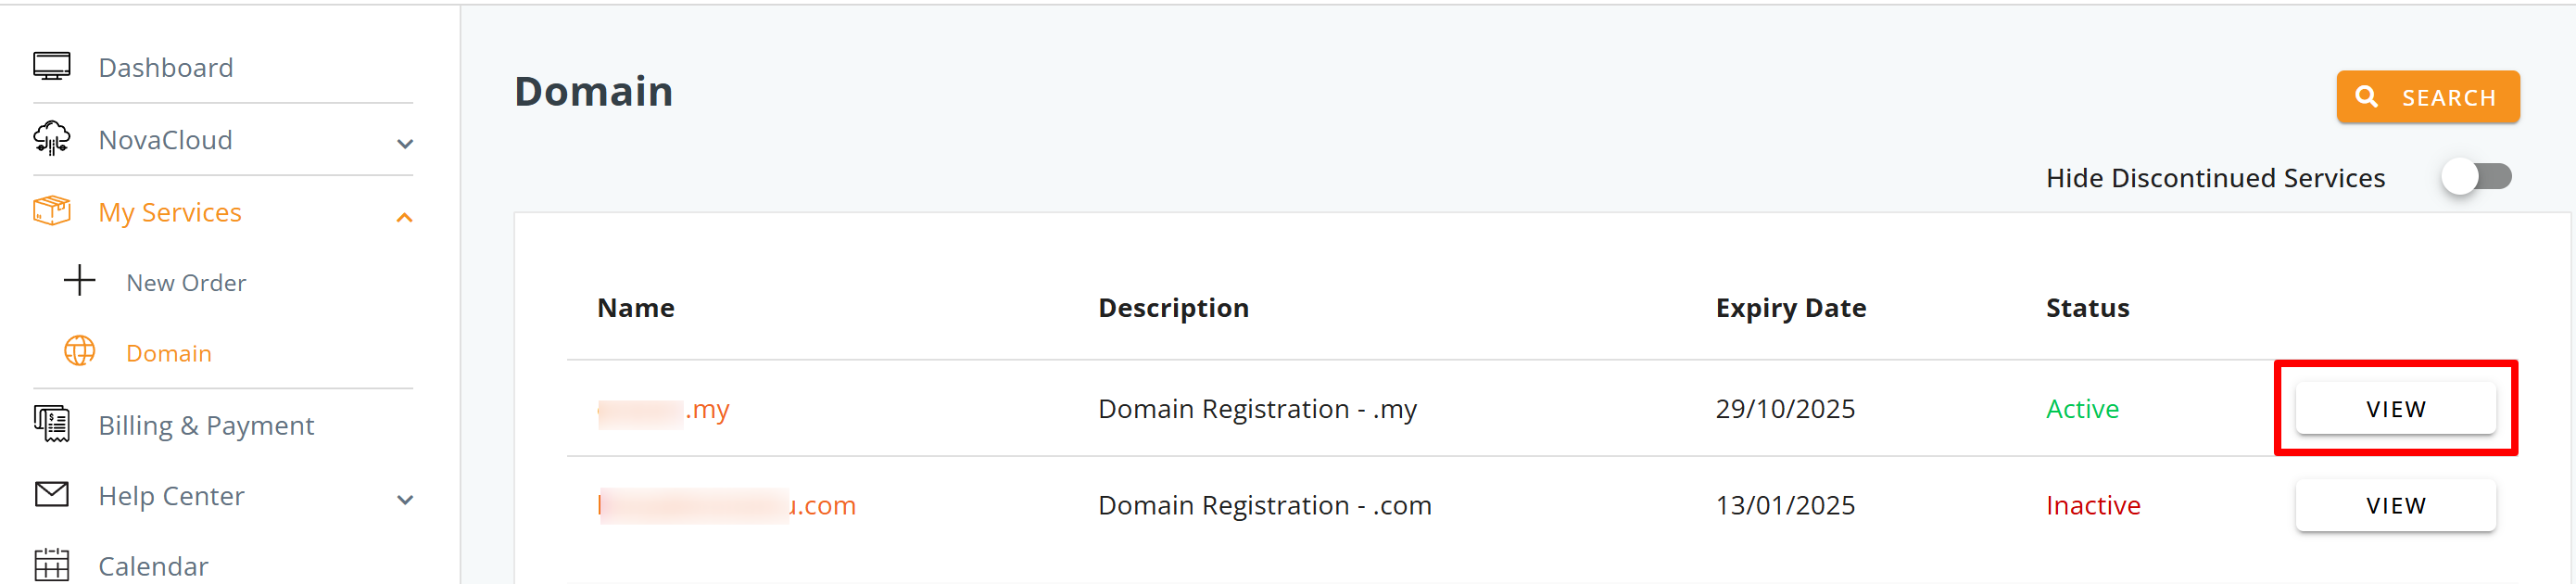
Task: Click the NovaCloud cloud icon
Action: tap(52, 139)
